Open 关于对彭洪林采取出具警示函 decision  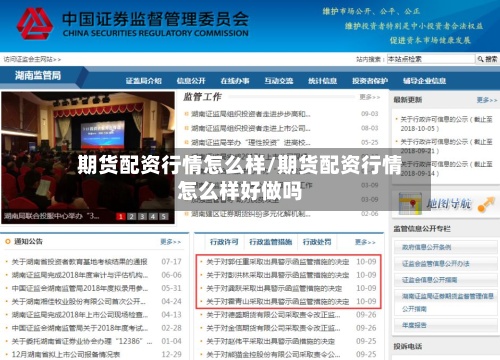click(x=278, y=275)
